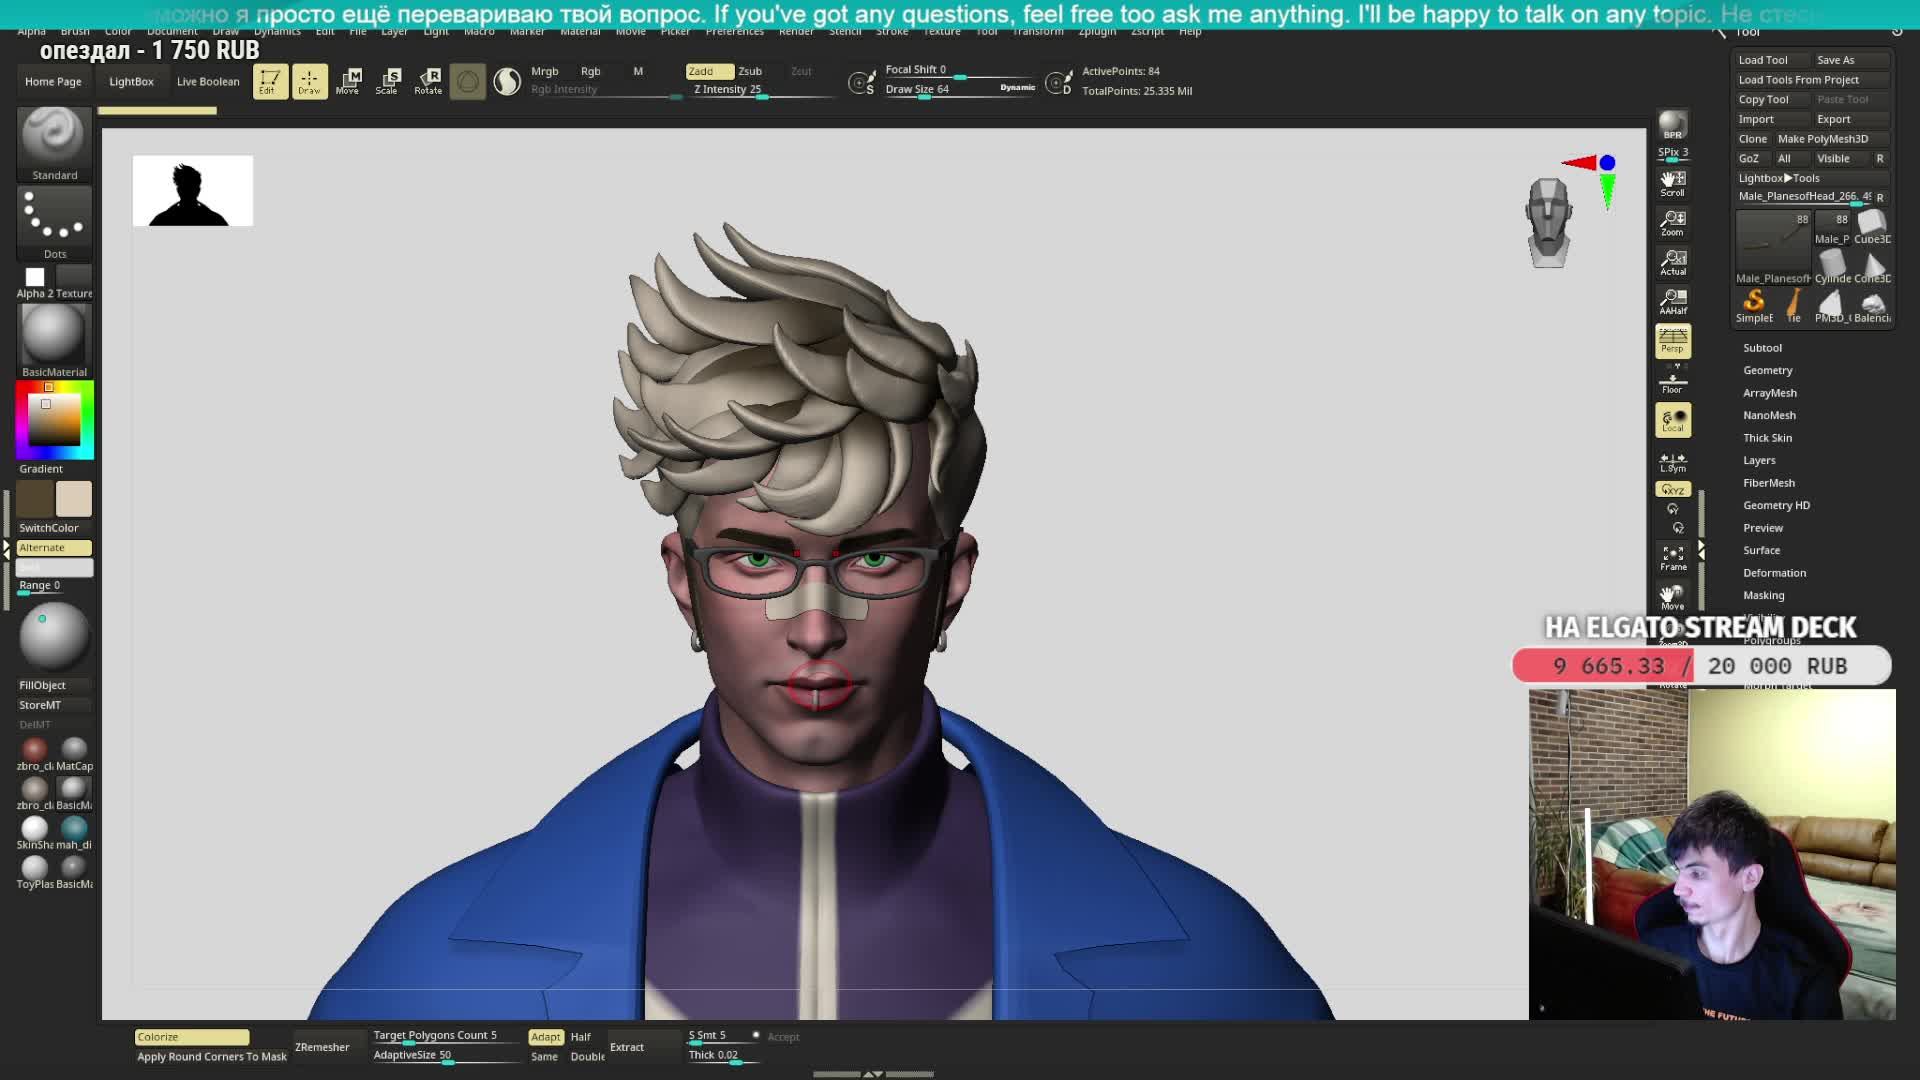Select the Rotate transform tool icon

click(428, 81)
